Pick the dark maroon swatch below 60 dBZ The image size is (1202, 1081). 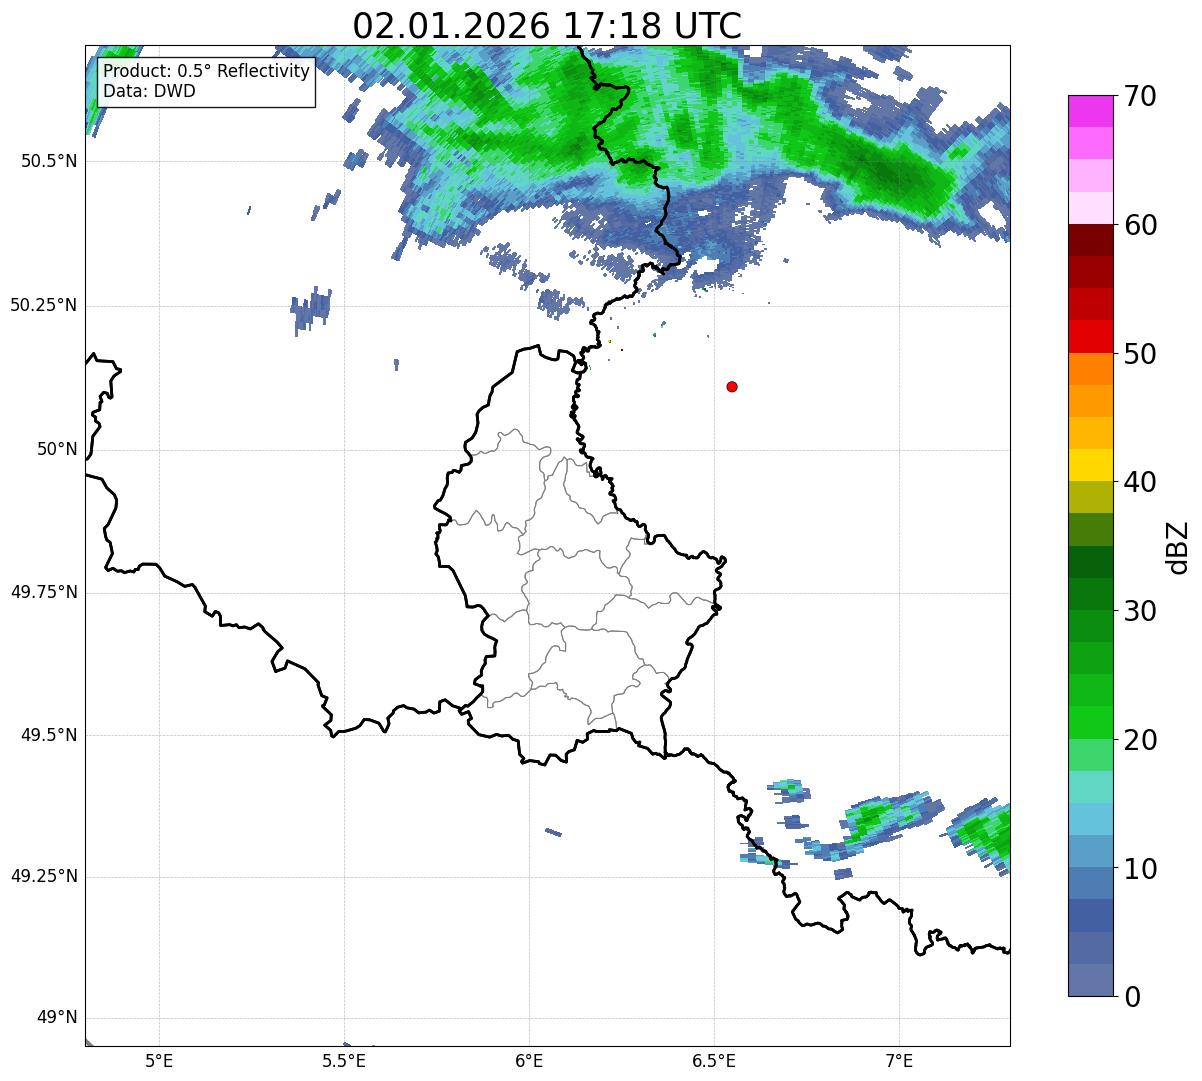[x=1090, y=240]
